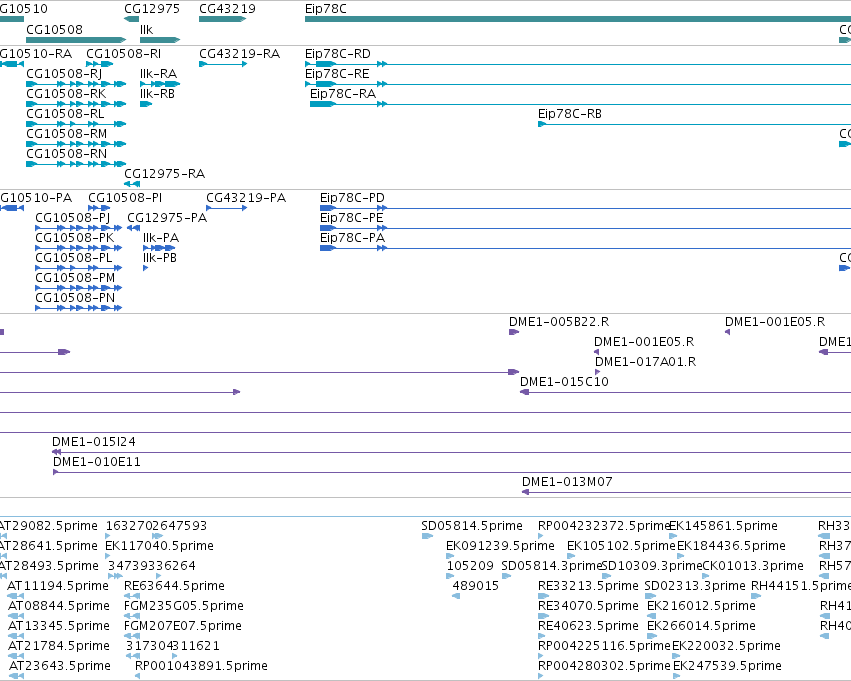Click the Eip78C-PA protein label
Viewport: 851px width, 681px height.
tap(353, 238)
